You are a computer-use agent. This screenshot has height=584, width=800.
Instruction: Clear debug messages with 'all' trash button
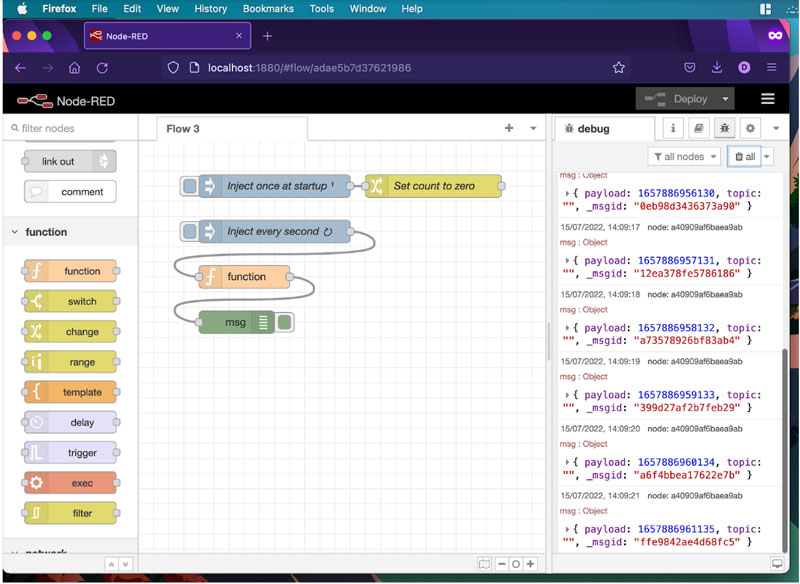point(744,156)
